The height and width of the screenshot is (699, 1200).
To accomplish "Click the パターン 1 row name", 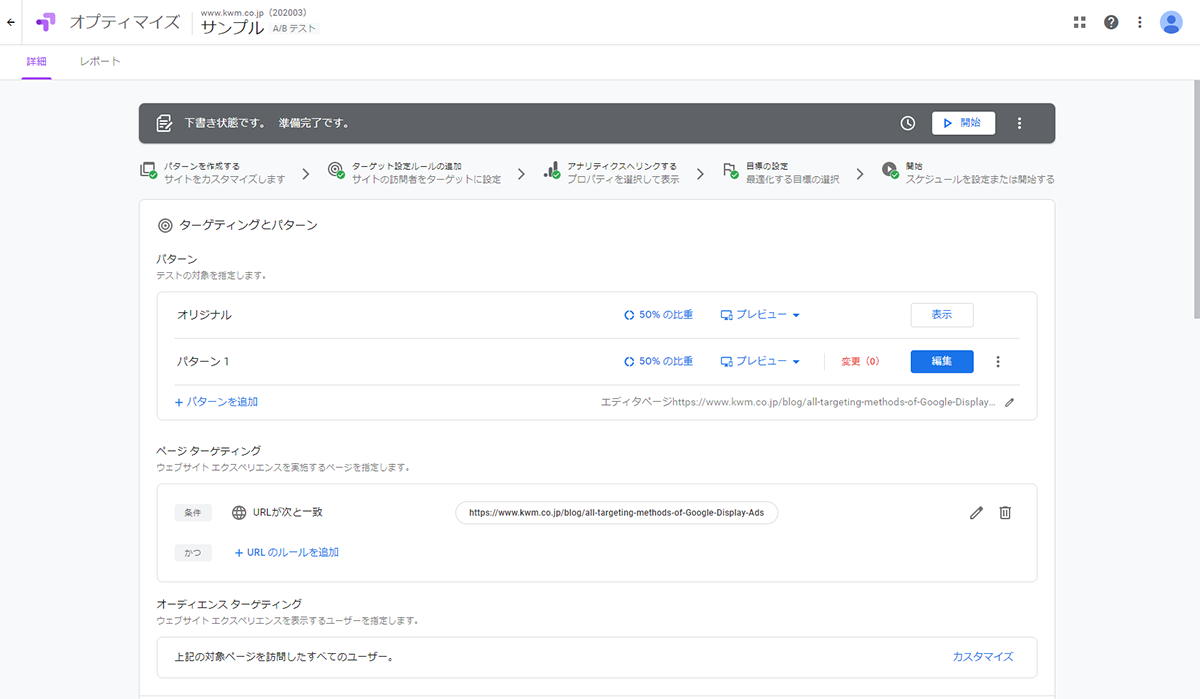I will [203, 361].
